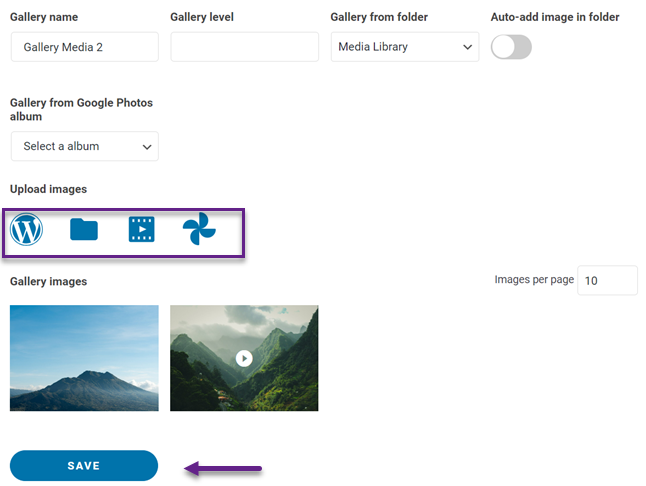Click the Auto-add image in folder label
Viewport: 646px width, 486px height.
(x=554, y=17)
